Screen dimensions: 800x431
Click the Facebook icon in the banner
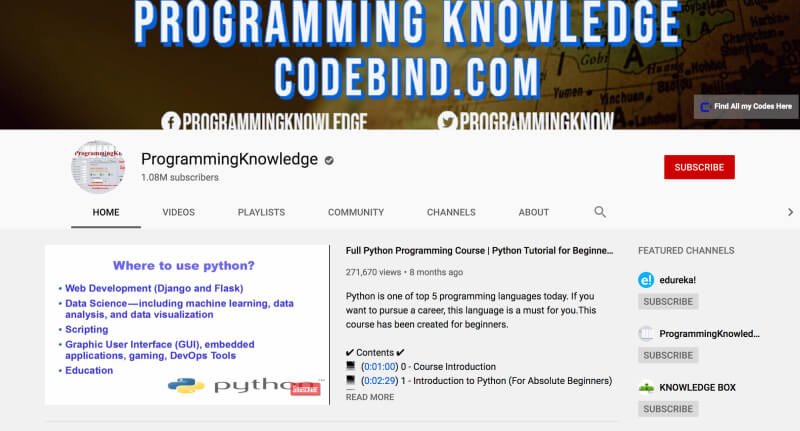click(171, 121)
